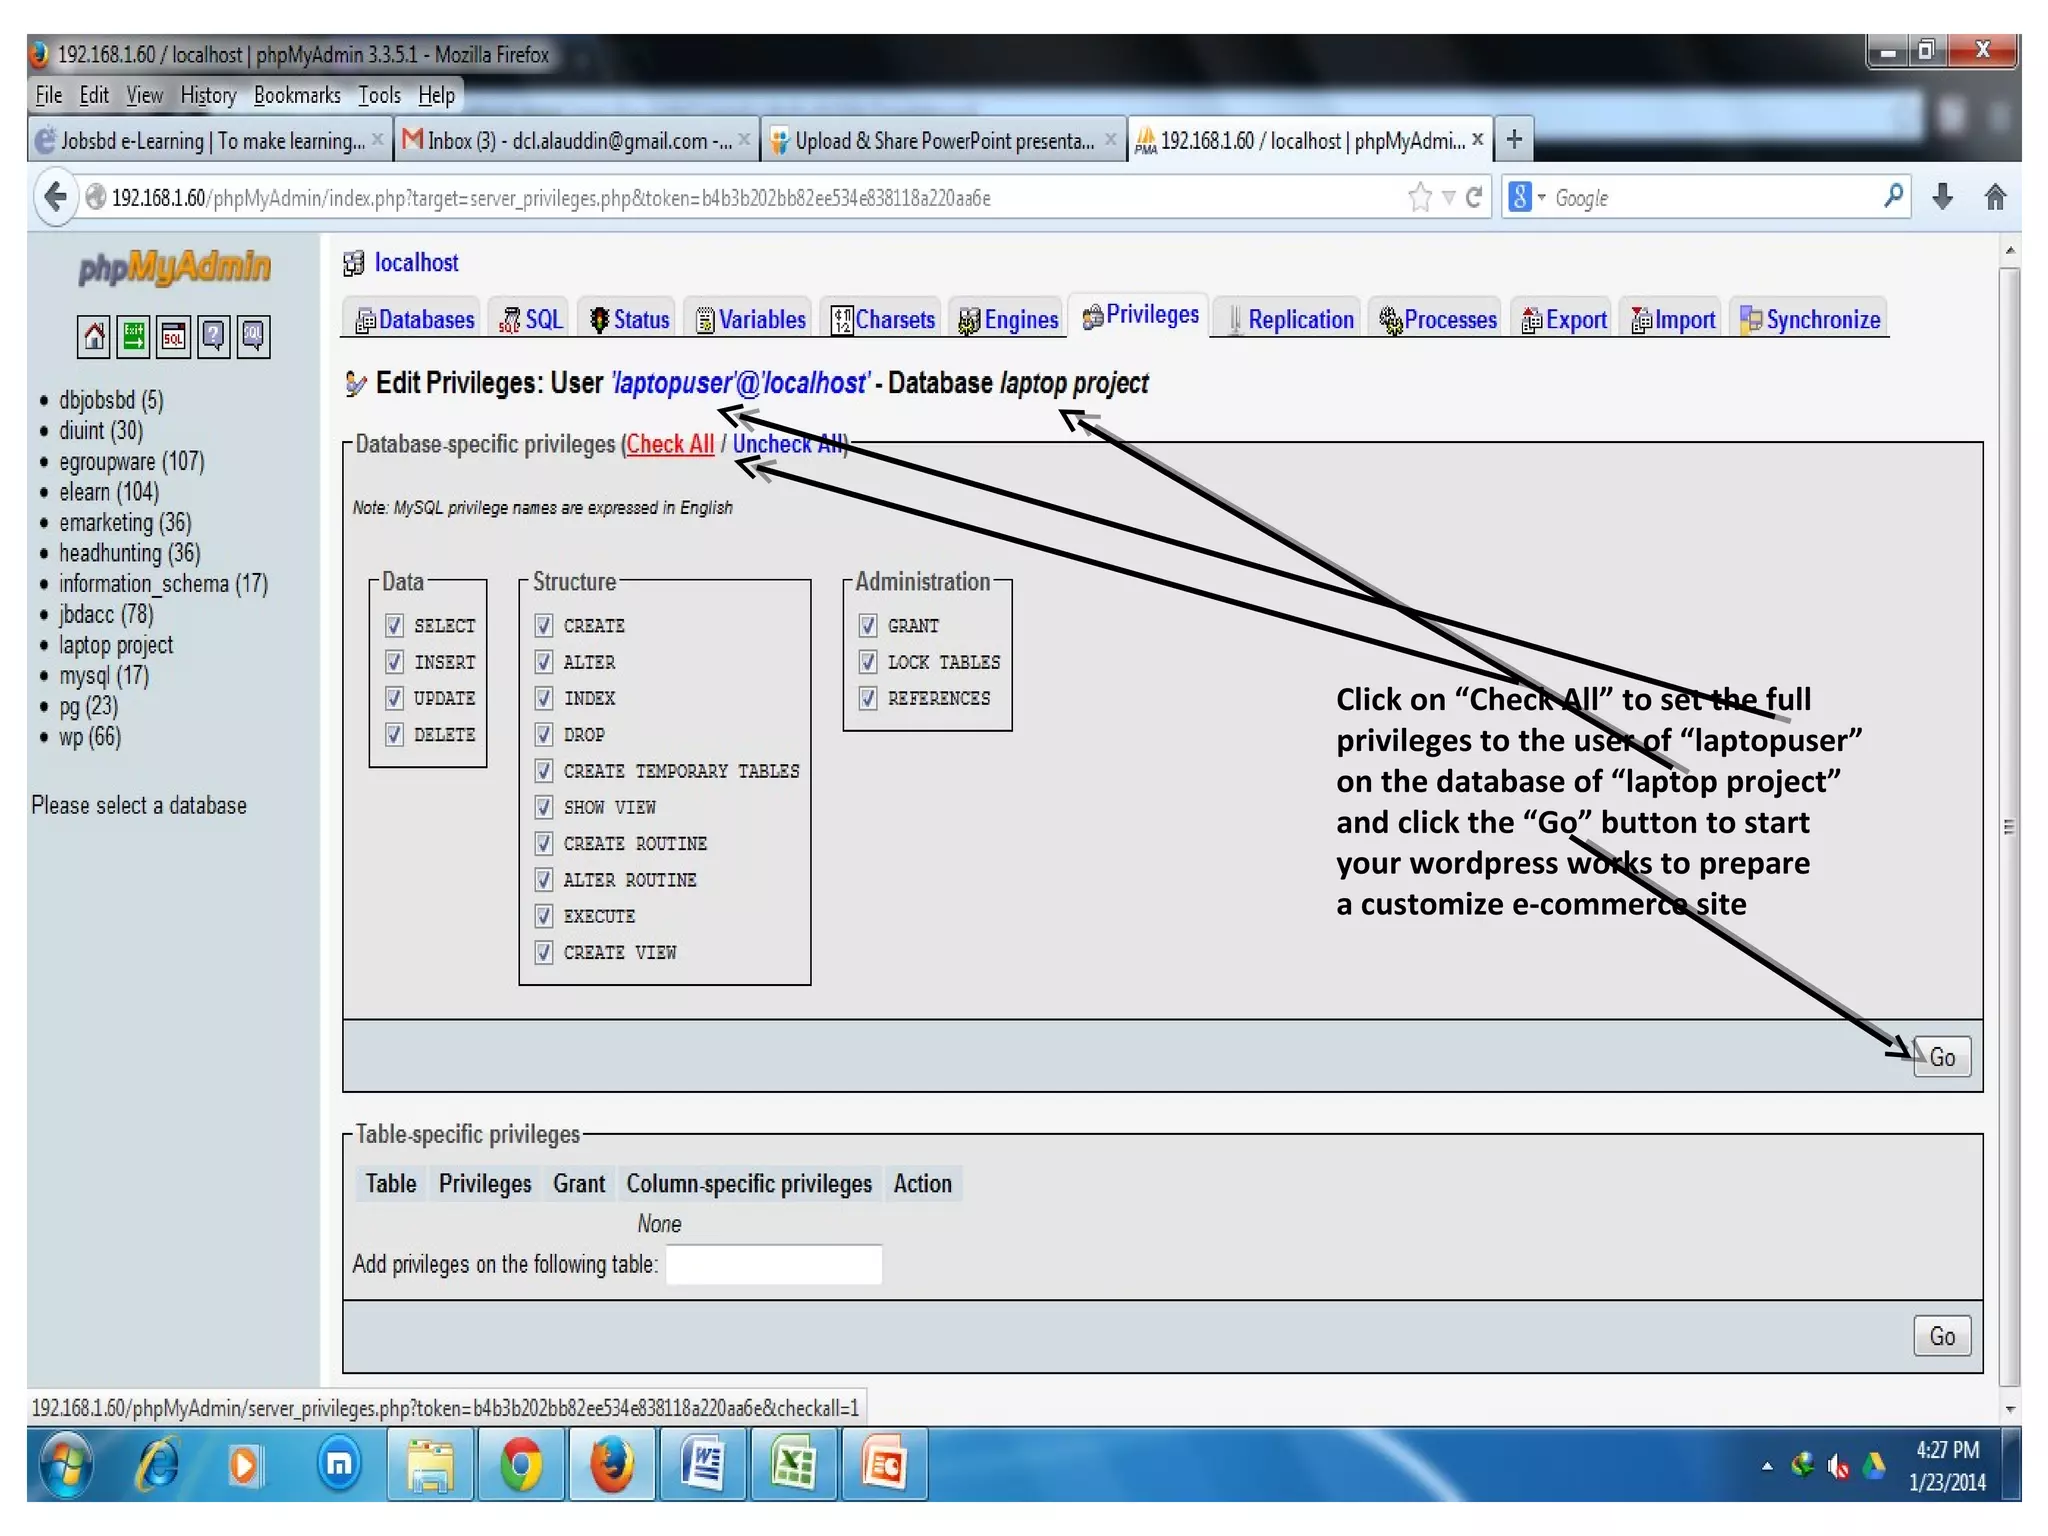Bookmark this page with star icon
This screenshot has width=2048, height=1536.
1419,197
